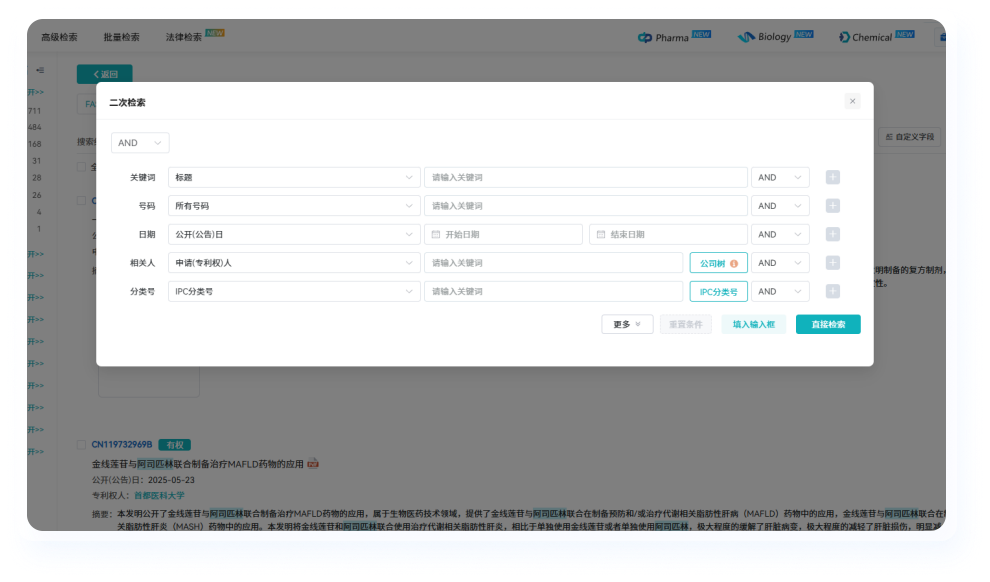
Task: Open the Biology module
Action: (775, 37)
